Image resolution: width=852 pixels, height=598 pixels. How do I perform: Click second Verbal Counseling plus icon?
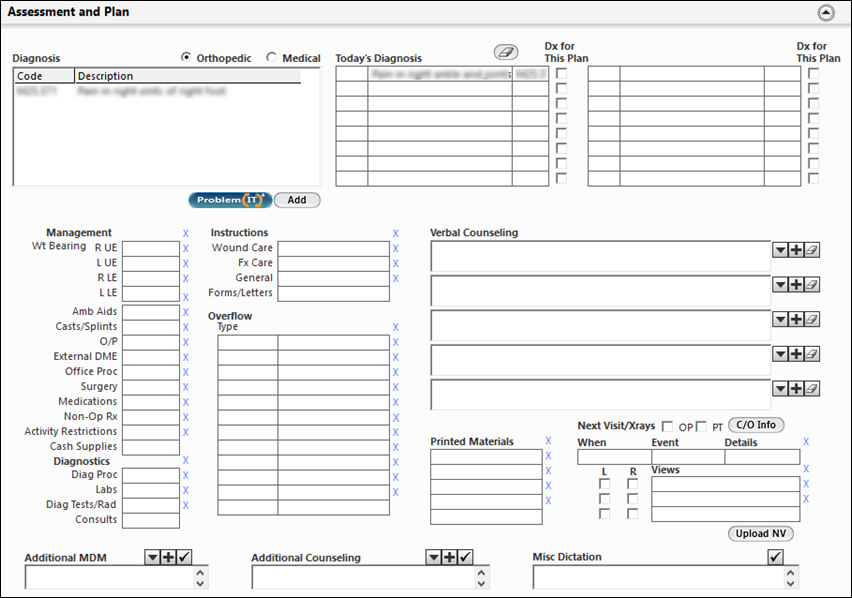(796, 285)
